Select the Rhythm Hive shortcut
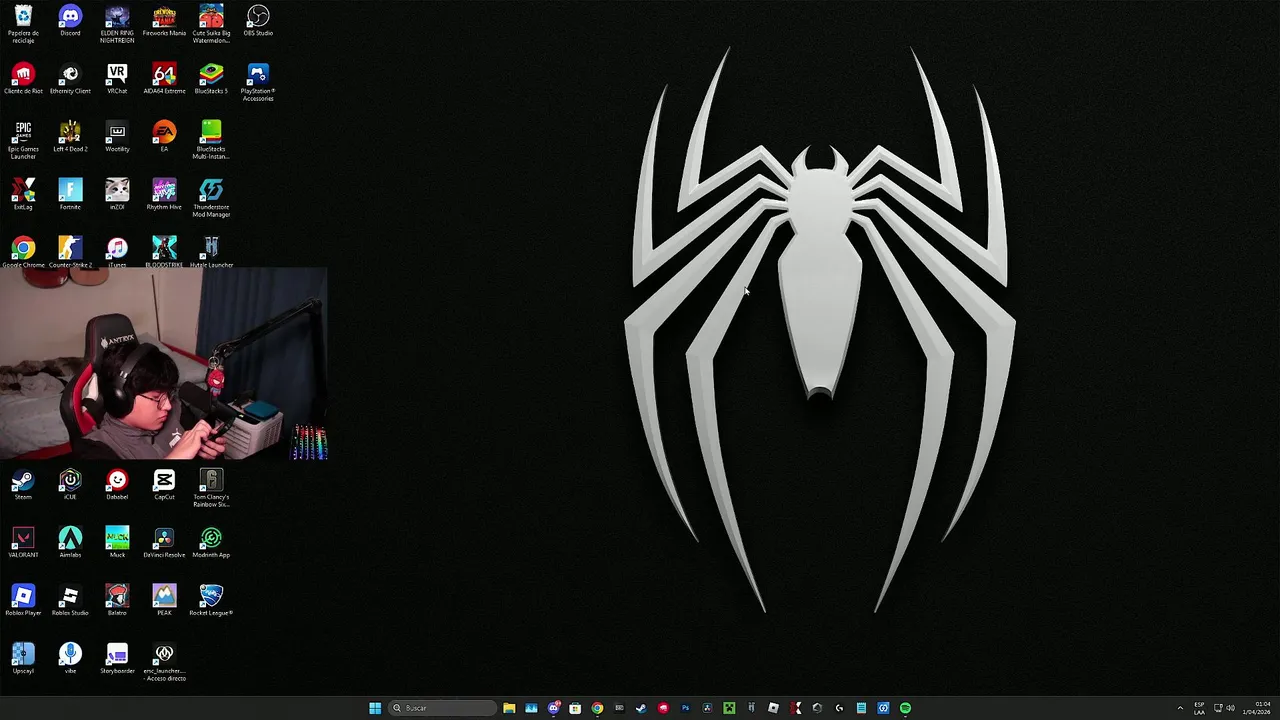 (164, 195)
